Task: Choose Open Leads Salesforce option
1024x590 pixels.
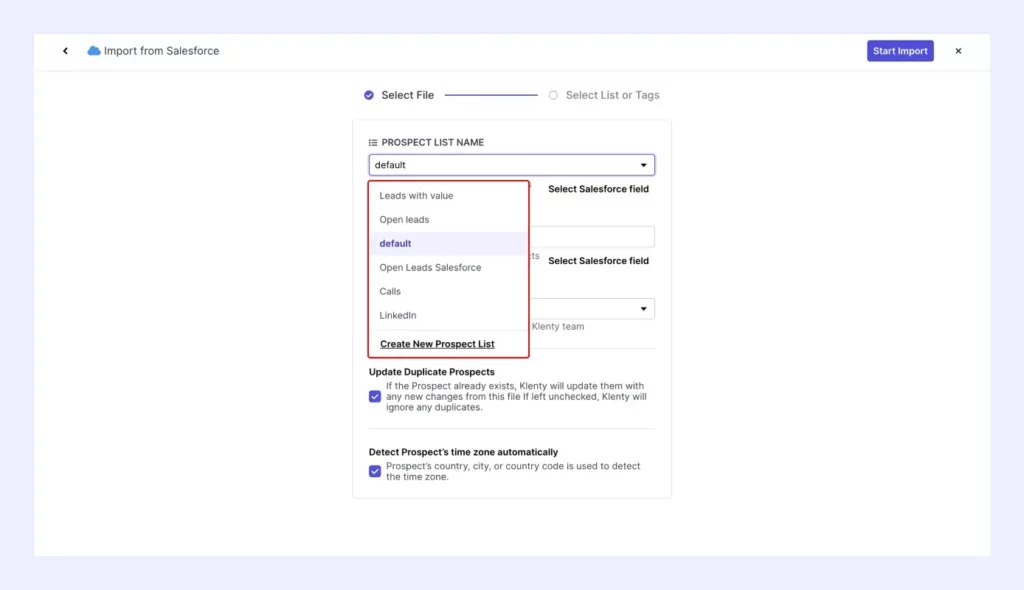Action: 448,267
